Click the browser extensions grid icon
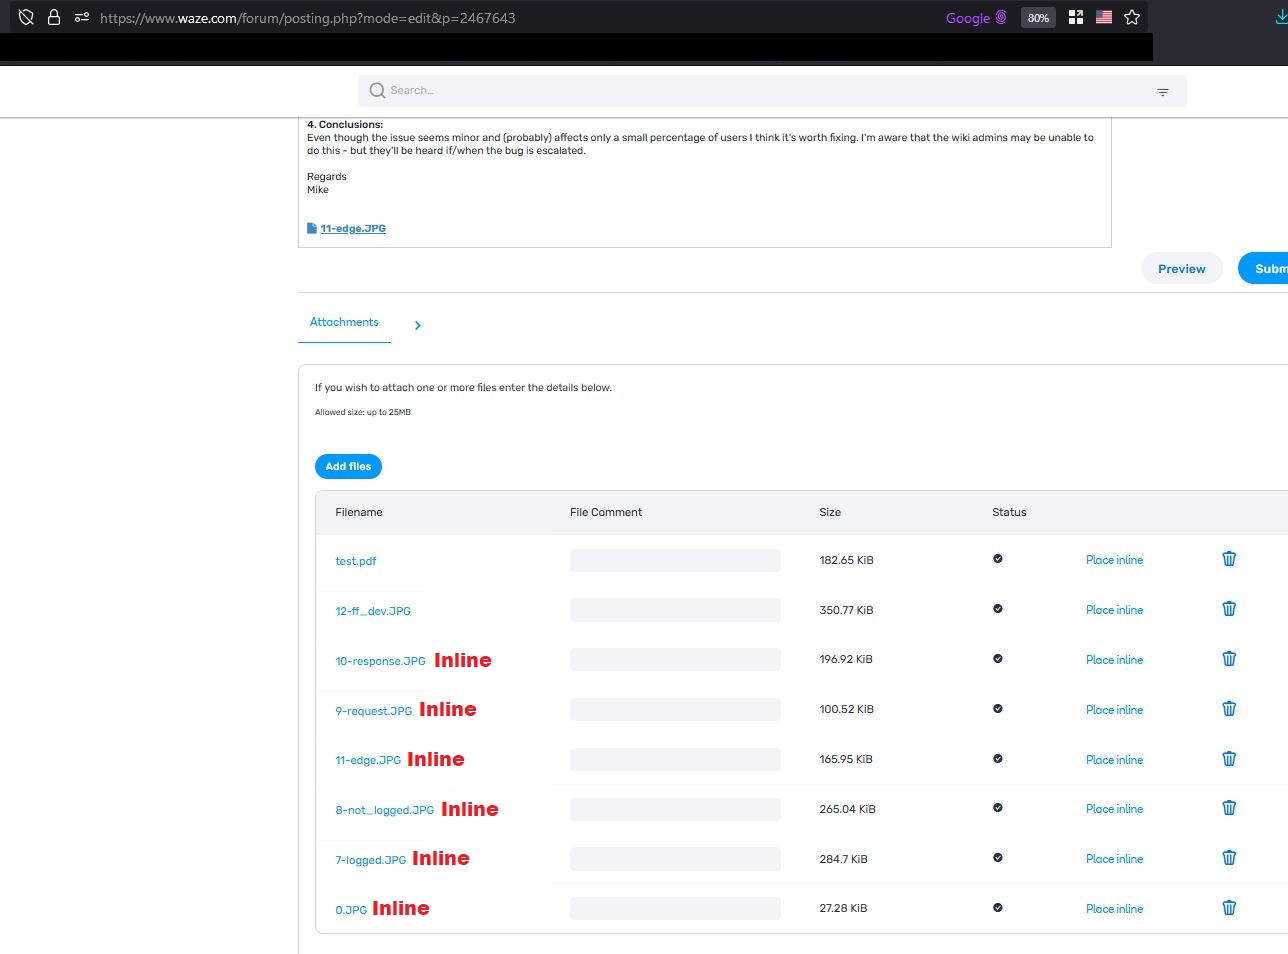Screen dimensions: 1288x954 1076,17
